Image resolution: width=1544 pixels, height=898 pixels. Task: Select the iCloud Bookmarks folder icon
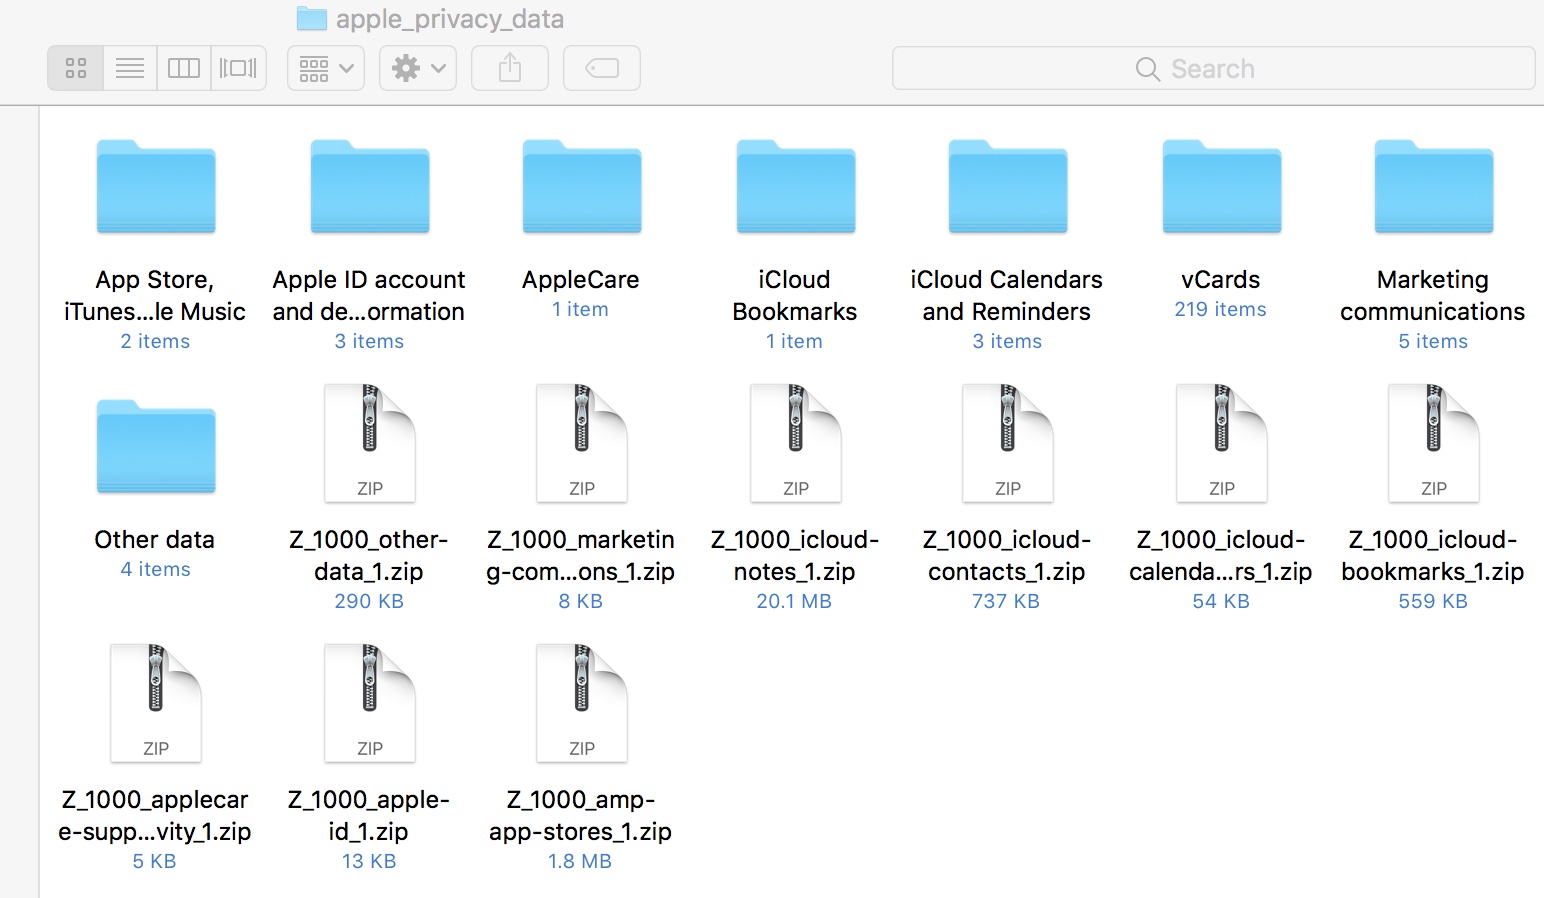point(796,187)
